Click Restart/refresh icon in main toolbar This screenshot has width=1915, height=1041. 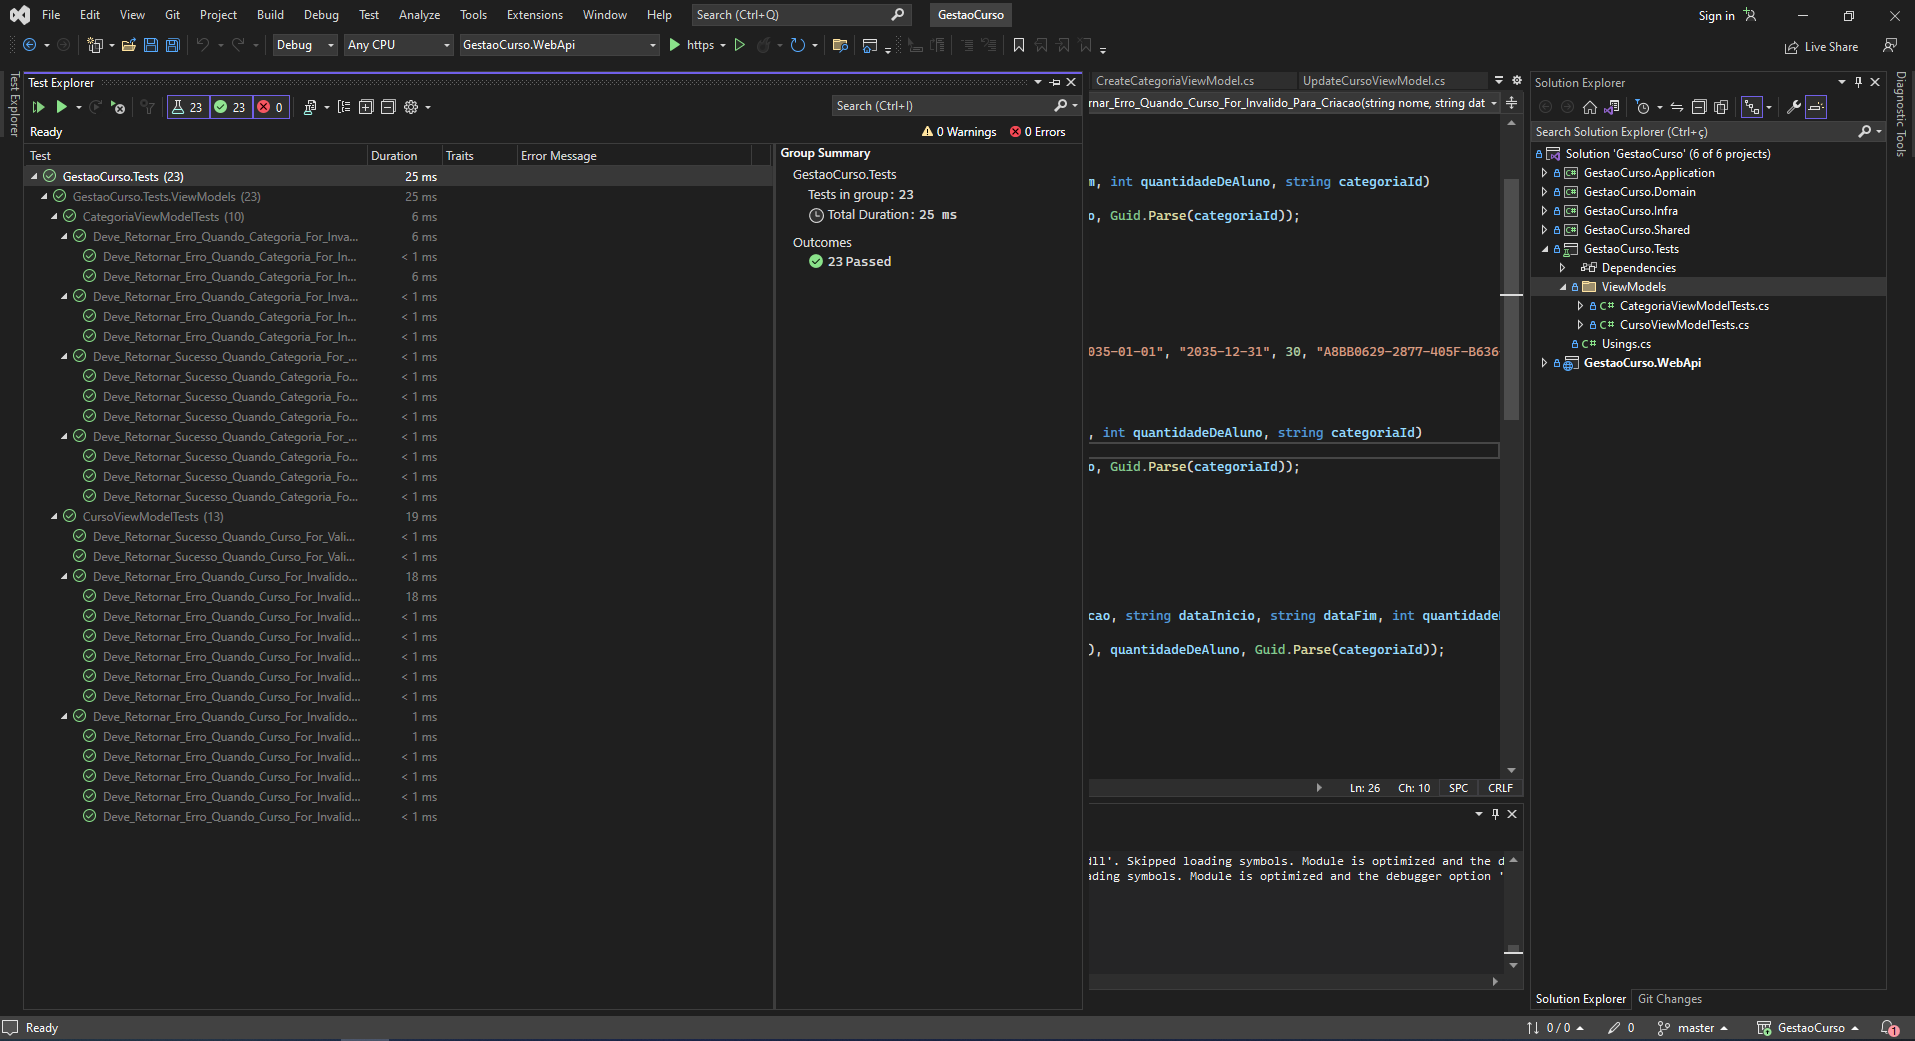[x=797, y=45]
